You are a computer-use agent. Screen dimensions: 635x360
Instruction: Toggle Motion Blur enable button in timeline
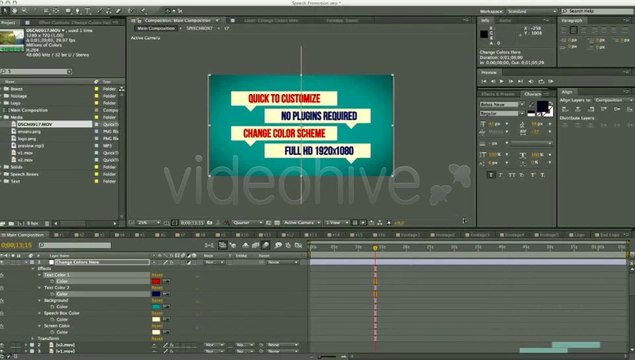pyautogui.click(x=265, y=245)
